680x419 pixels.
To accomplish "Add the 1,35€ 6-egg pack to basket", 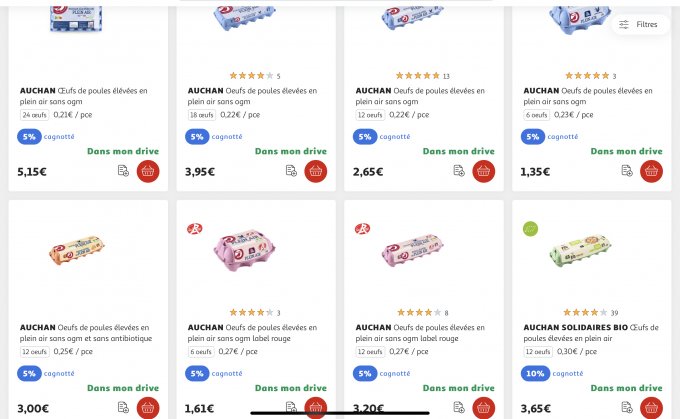I will (652, 171).
